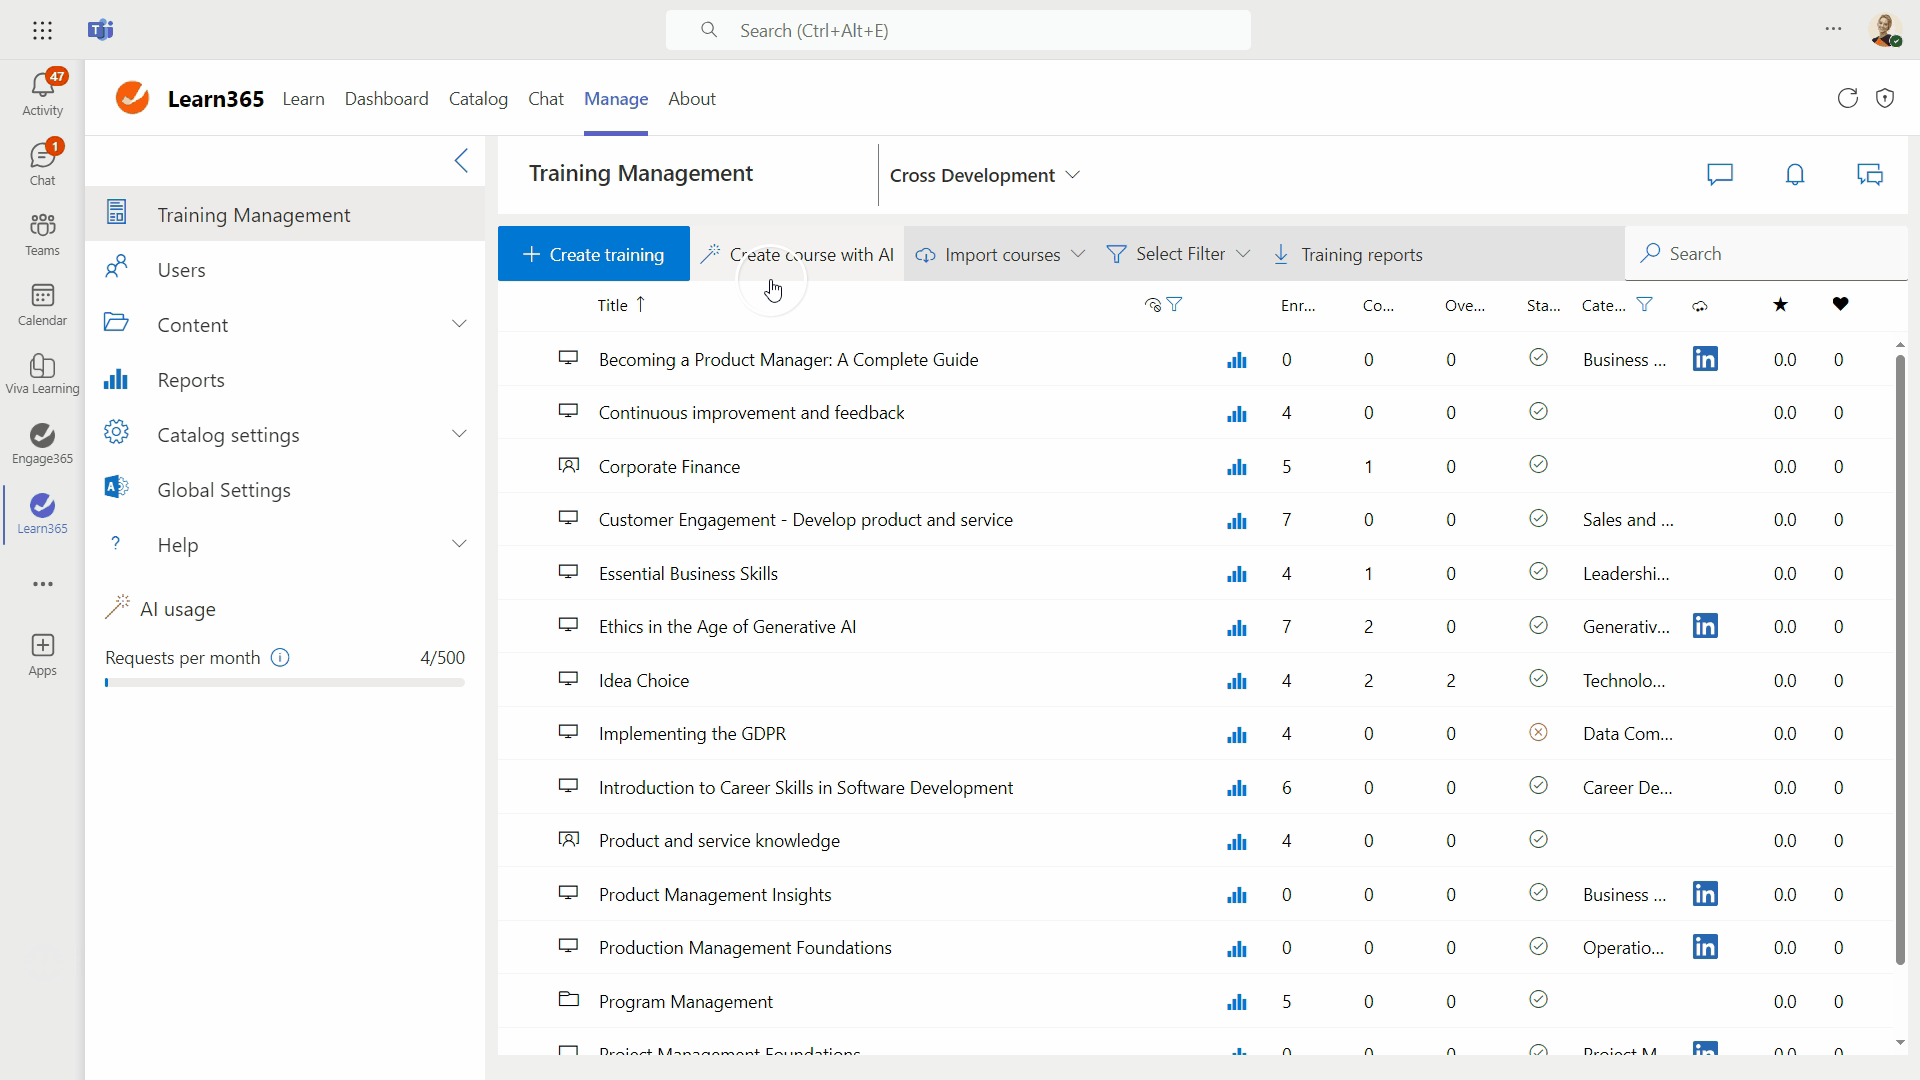The width and height of the screenshot is (1920, 1080).
Task: View report chart for Corporate Finance
Action: point(1237,467)
